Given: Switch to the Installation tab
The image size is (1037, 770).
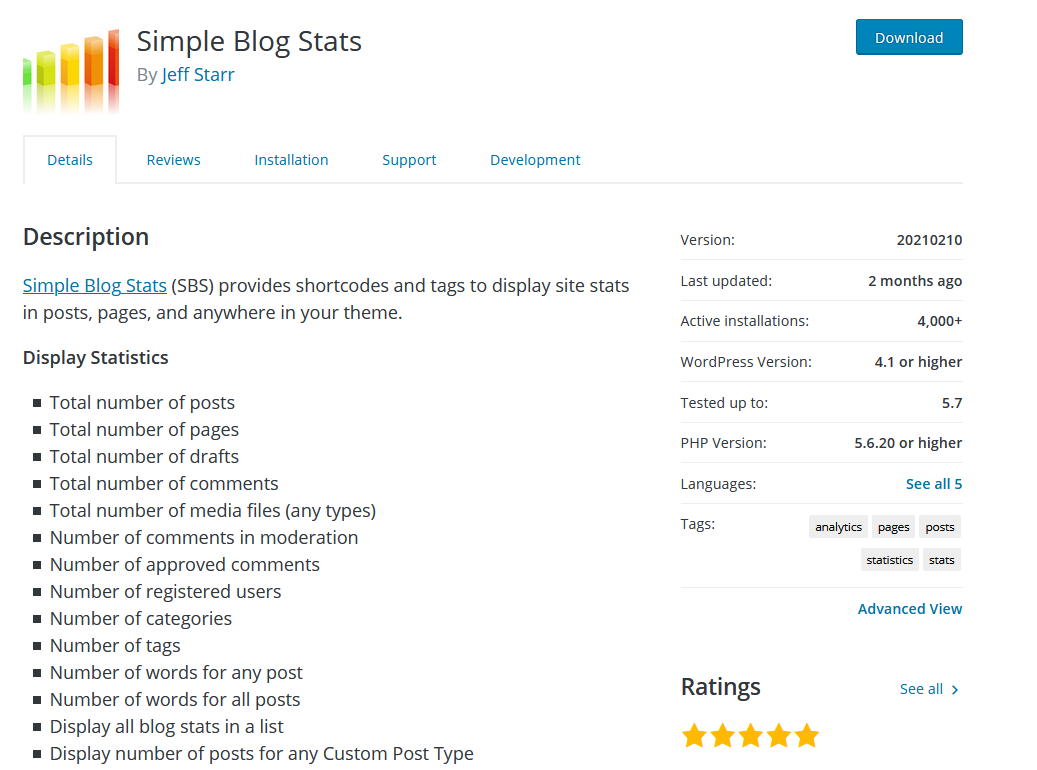Looking at the screenshot, I should (x=291, y=159).
